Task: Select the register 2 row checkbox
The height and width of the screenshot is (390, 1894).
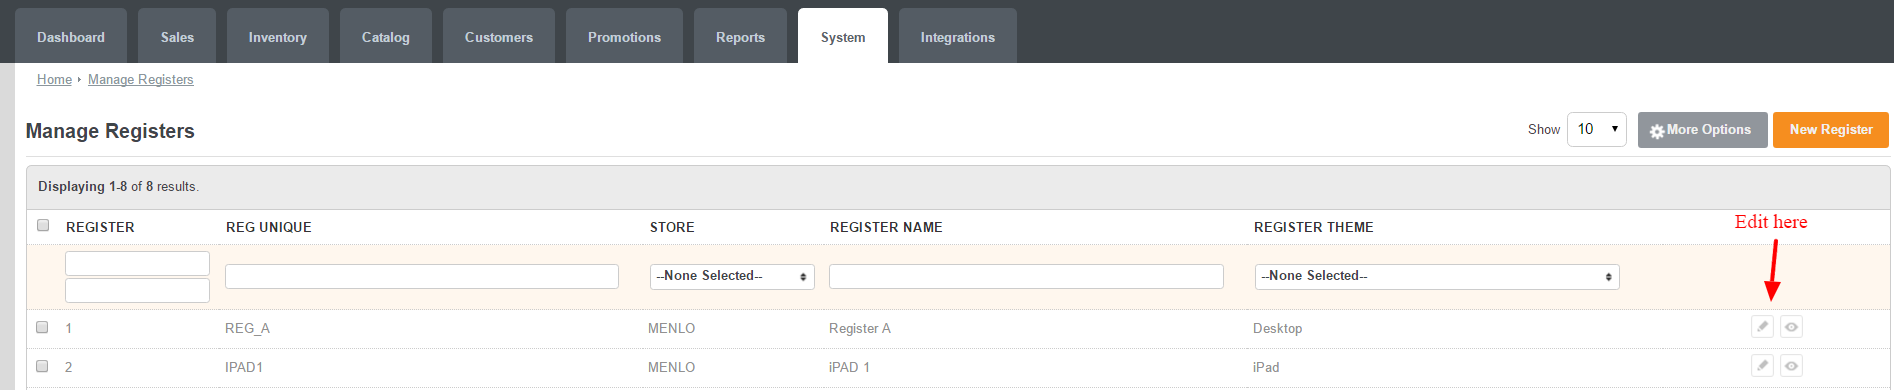Action: click(x=42, y=366)
